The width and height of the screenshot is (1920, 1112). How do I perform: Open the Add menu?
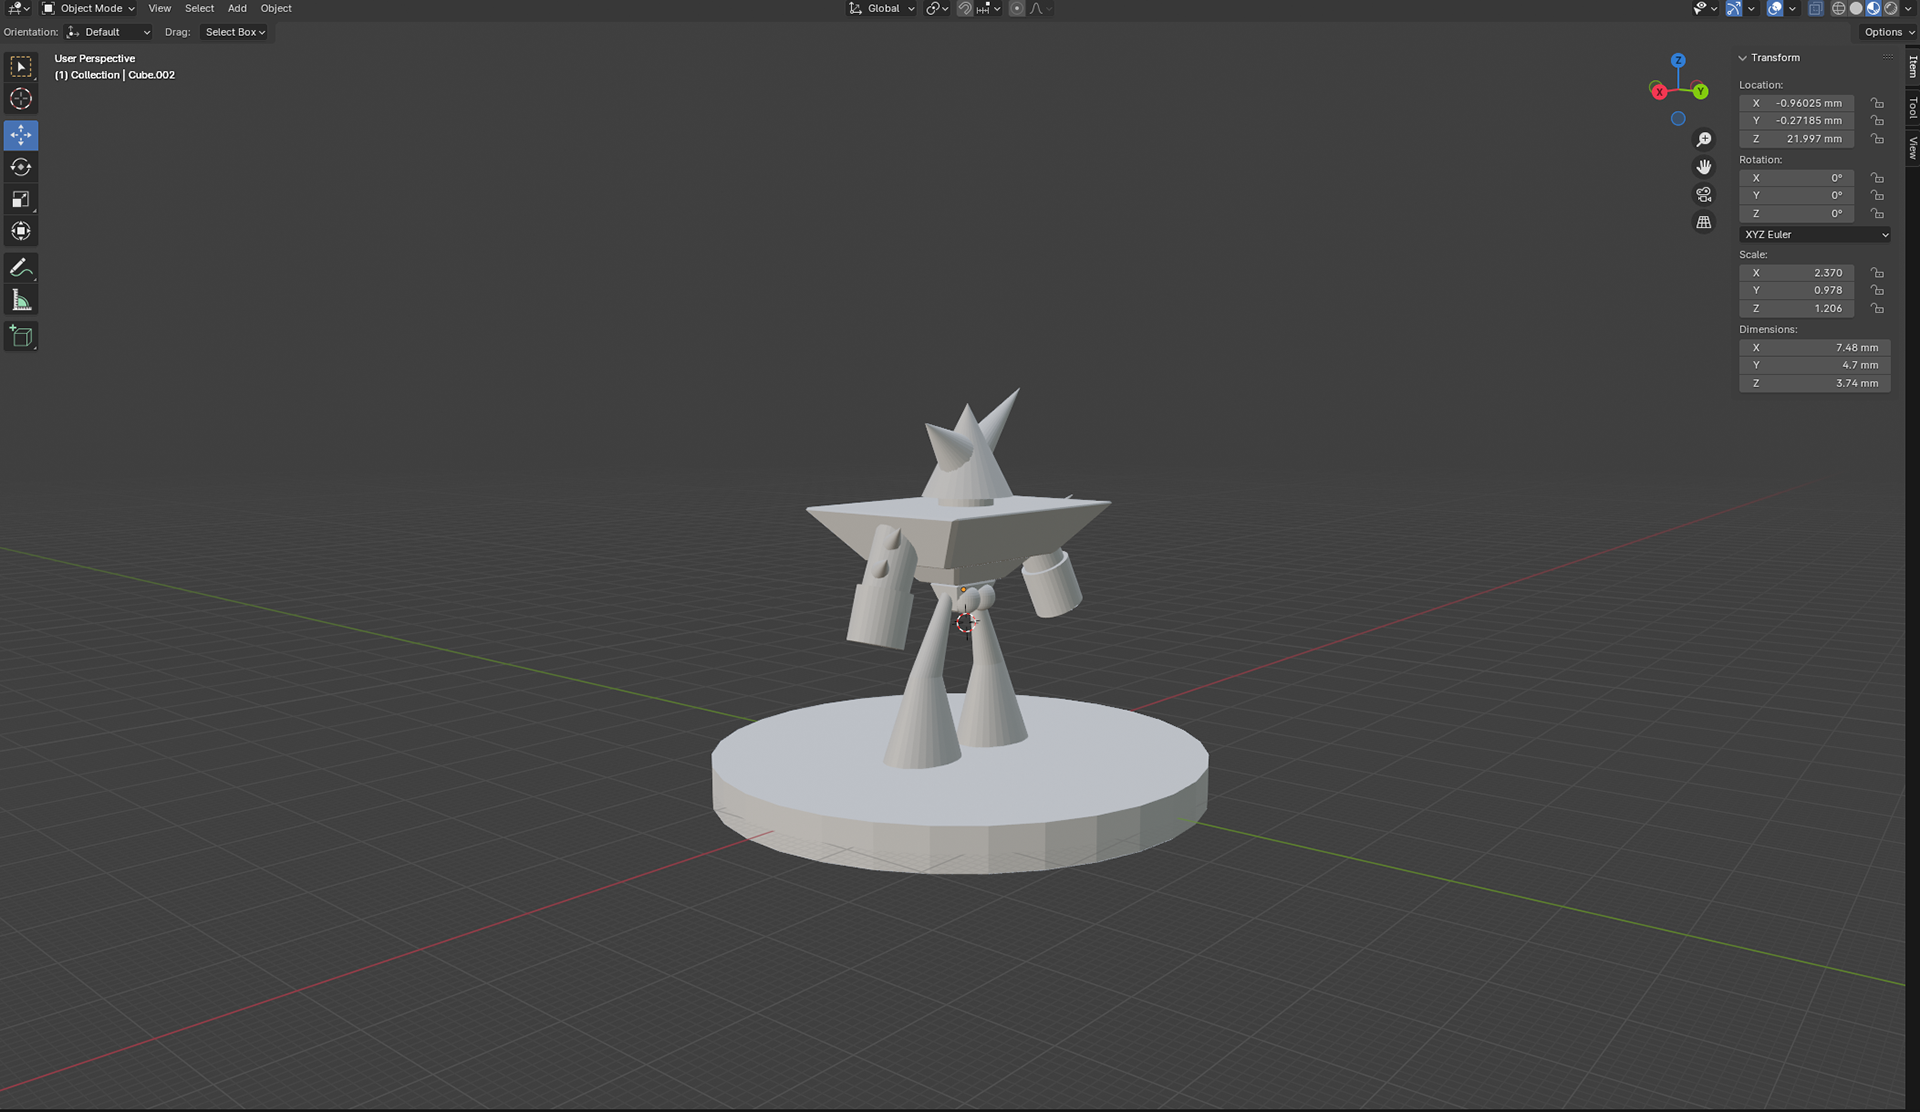click(237, 8)
